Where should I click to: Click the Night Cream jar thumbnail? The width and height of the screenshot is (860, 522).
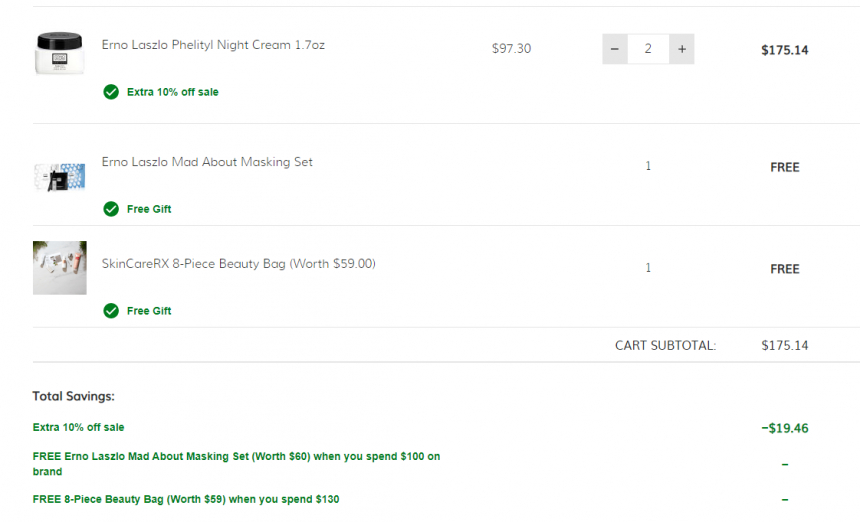(x=59, y=53)
